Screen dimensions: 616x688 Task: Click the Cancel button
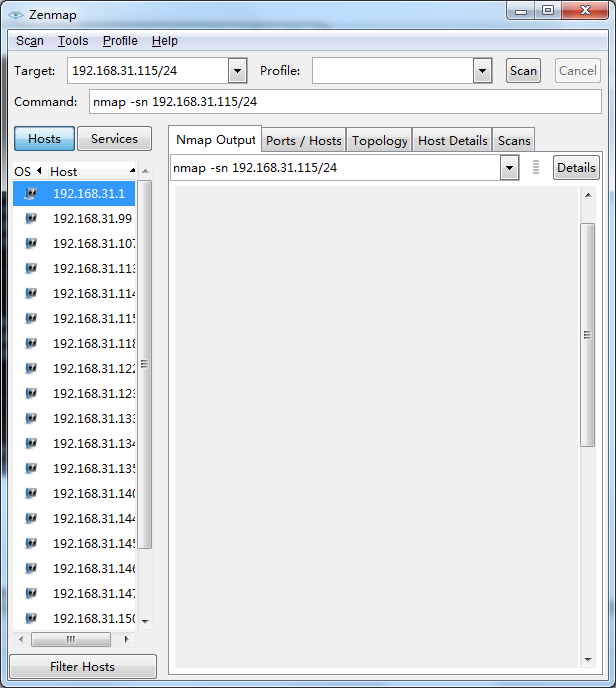pyautogui.click(x=577, y=71)
